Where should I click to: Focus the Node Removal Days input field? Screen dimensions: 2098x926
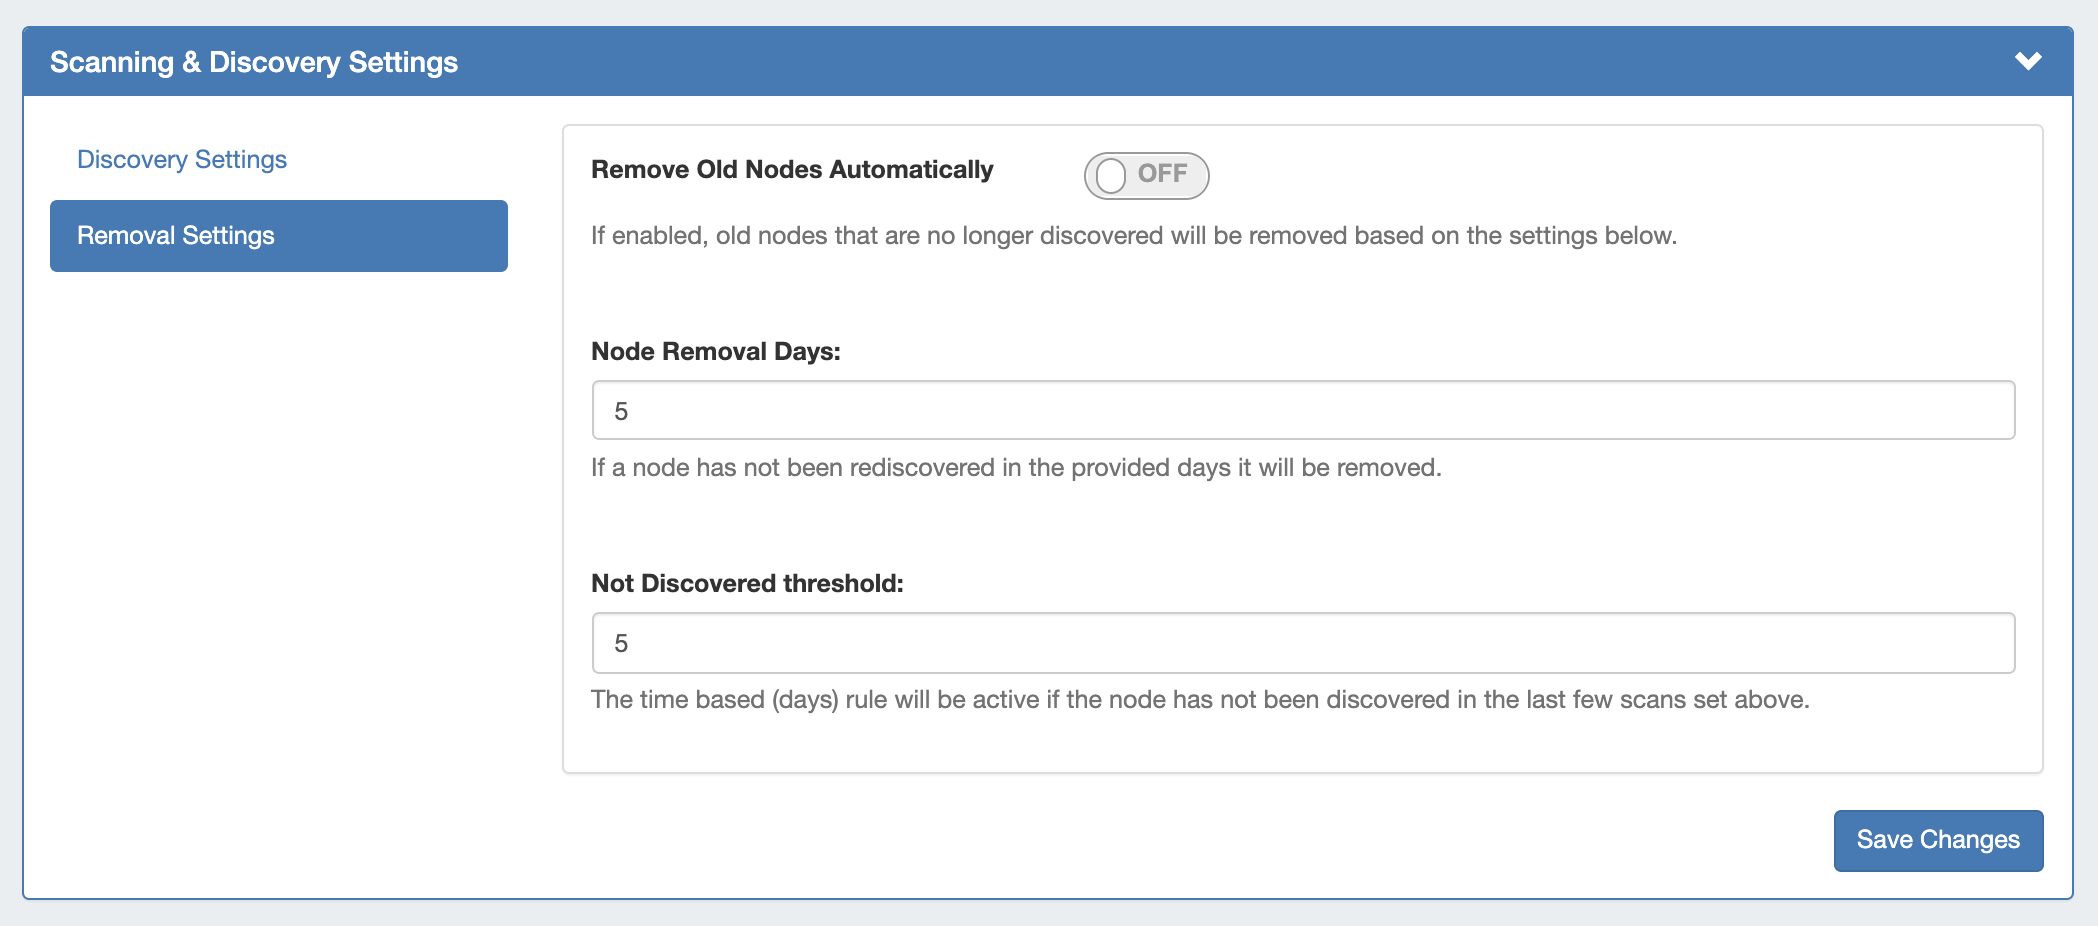click(1302, 410)
